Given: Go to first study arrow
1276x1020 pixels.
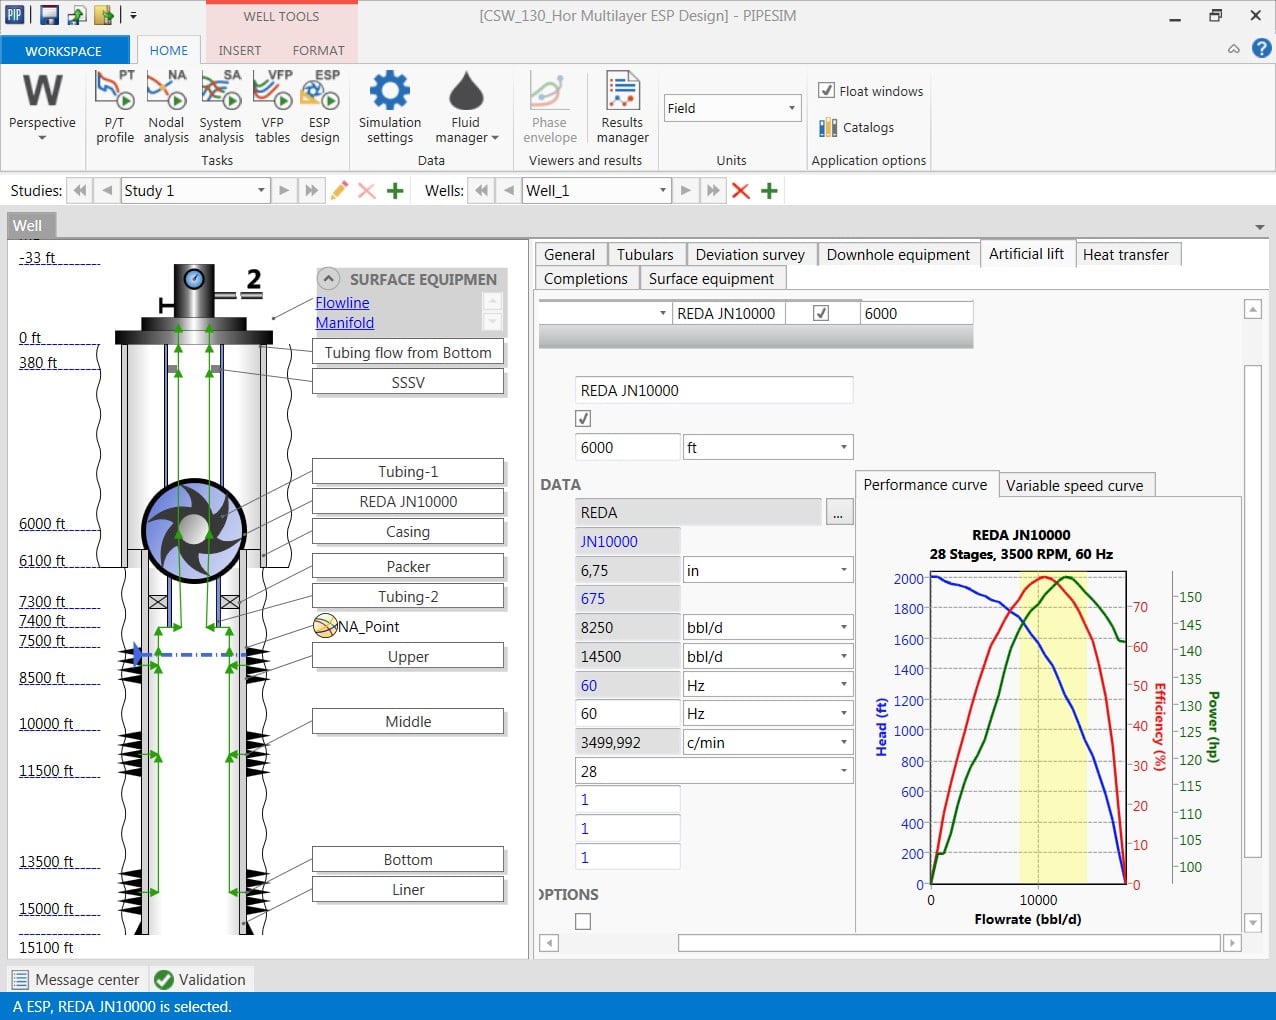Looking at the screenshot, I should click(80, 190).
